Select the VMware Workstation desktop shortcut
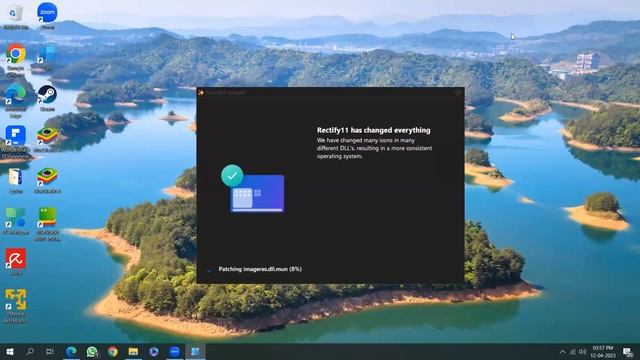The height and width of the screenshot is (360, 640). coord(16,305)
